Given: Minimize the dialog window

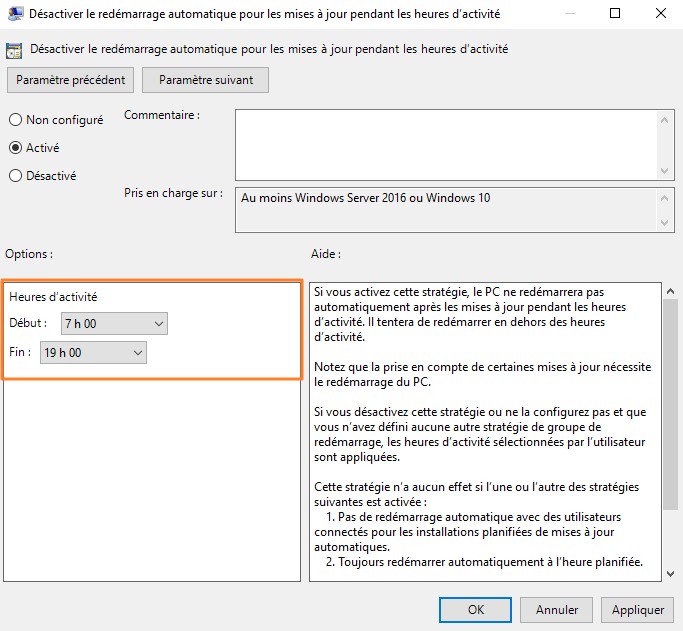Looking at the screenshot, I should click(569, 13).
